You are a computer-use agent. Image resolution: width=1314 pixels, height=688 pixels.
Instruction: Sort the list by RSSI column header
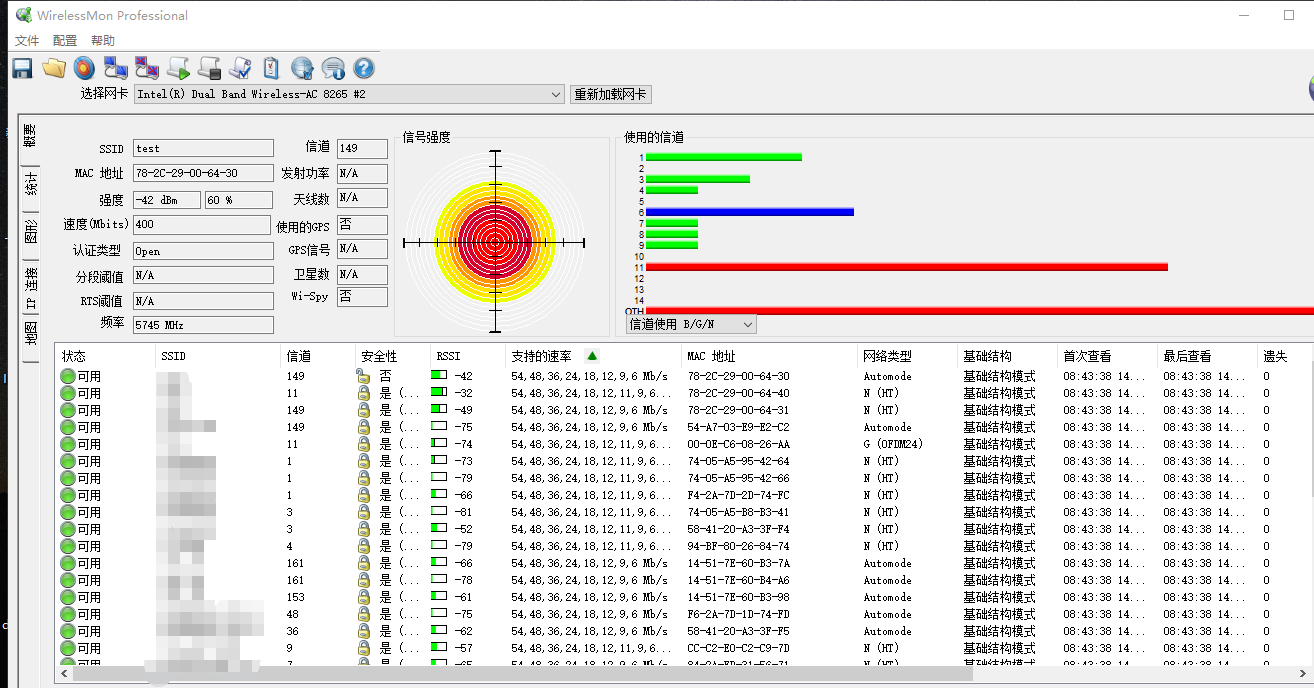point(447,356)
